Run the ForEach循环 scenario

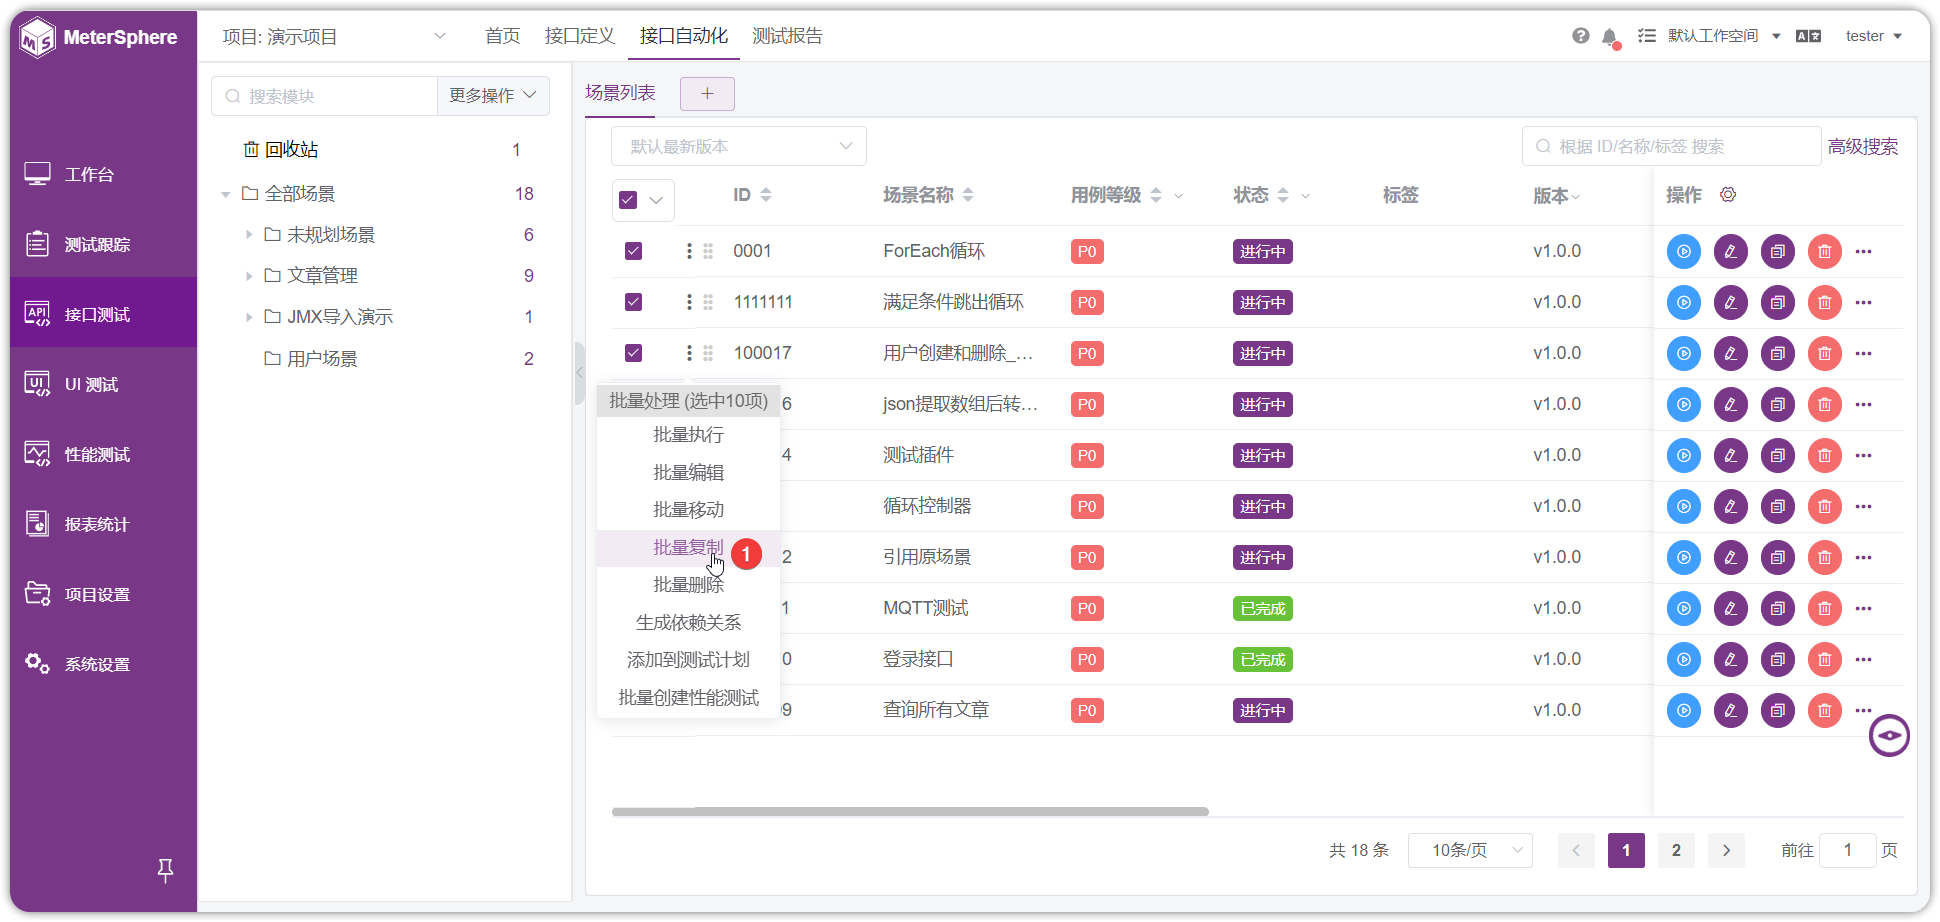tap(1684, 251)
